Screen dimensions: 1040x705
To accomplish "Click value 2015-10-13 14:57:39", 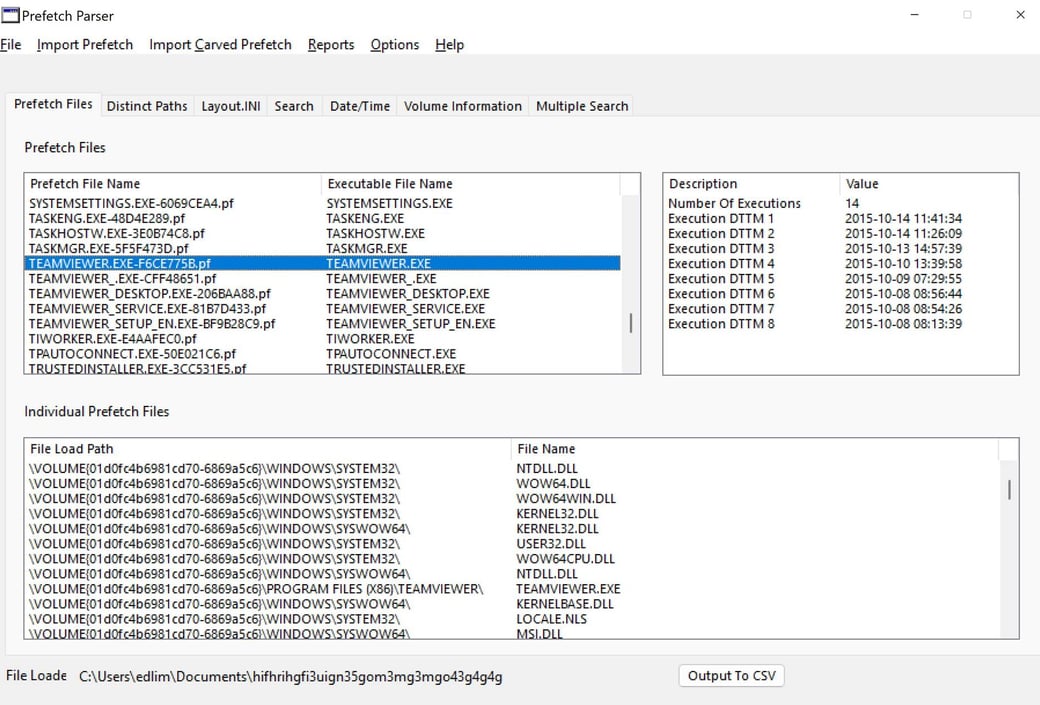I will [903, 249].
